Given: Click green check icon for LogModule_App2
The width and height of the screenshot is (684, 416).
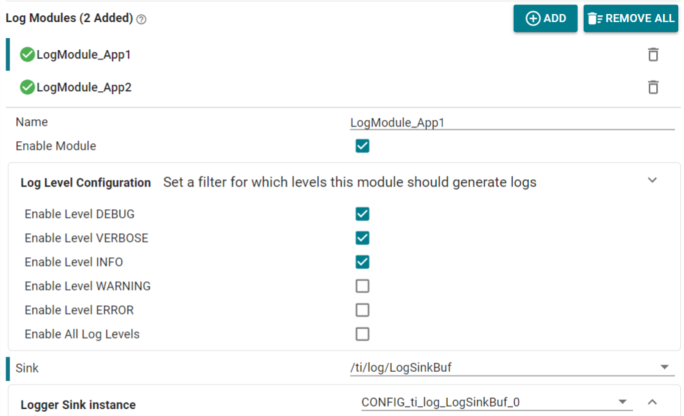Looking at the screenshot, I should pyautogui.click(x=27, y=87).
